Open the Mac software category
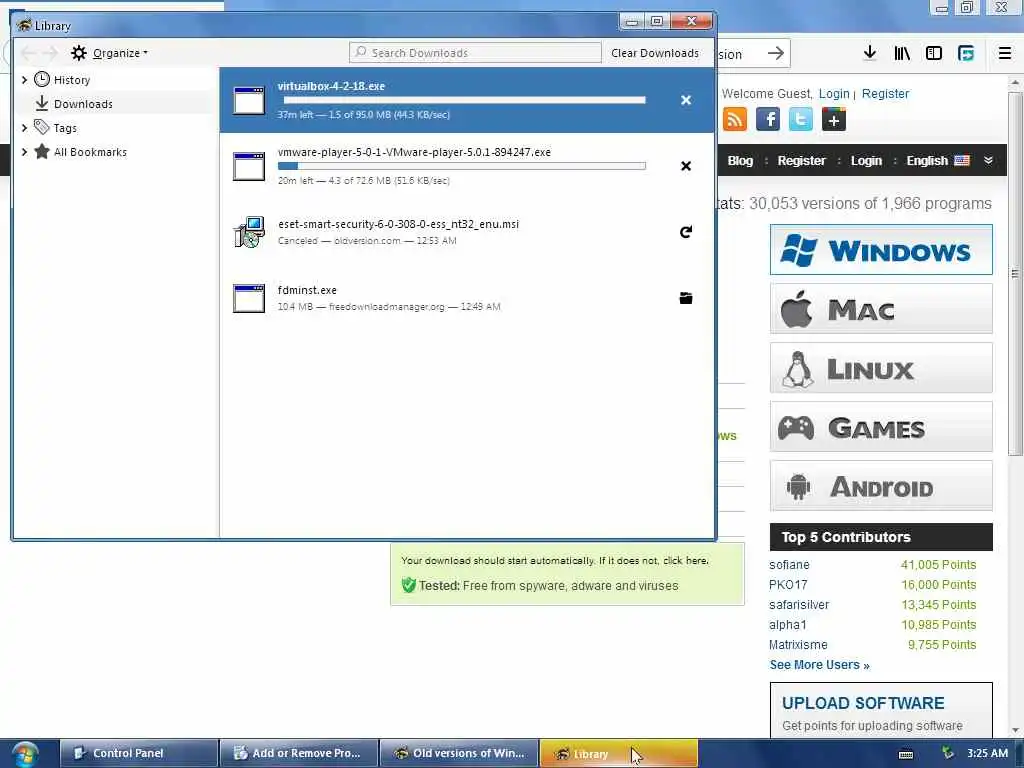1024x768 pixels. click(x=881, y=309)
